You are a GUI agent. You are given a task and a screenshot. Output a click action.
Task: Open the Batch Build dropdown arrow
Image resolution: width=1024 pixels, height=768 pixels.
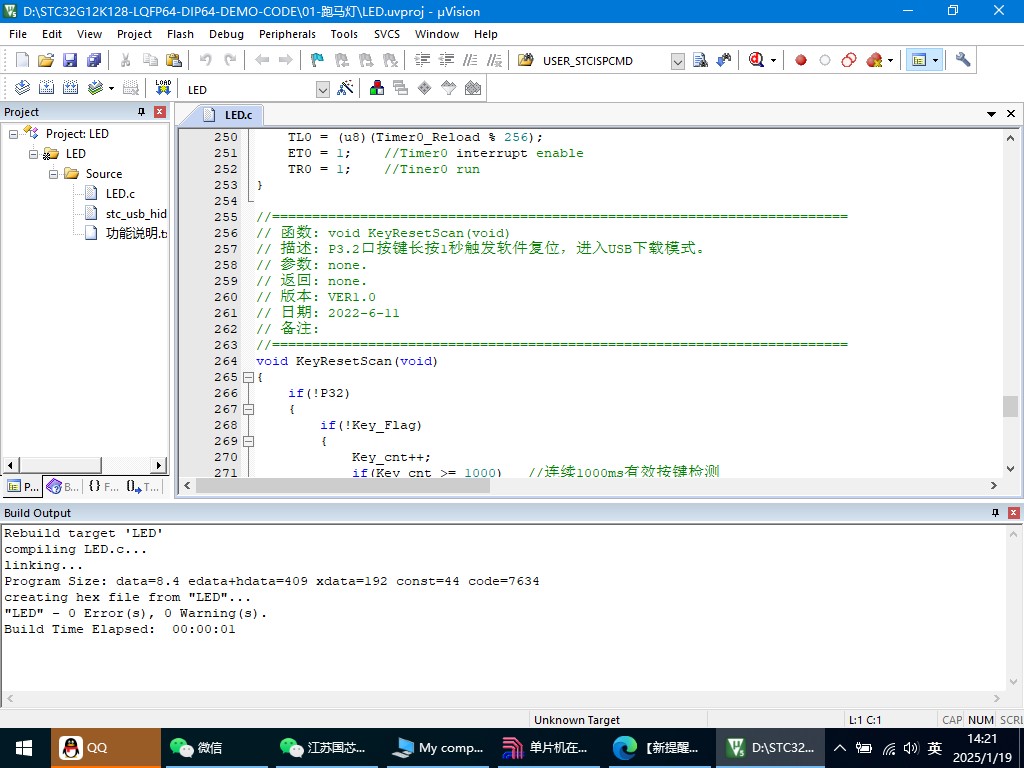(x=111, y=88)
